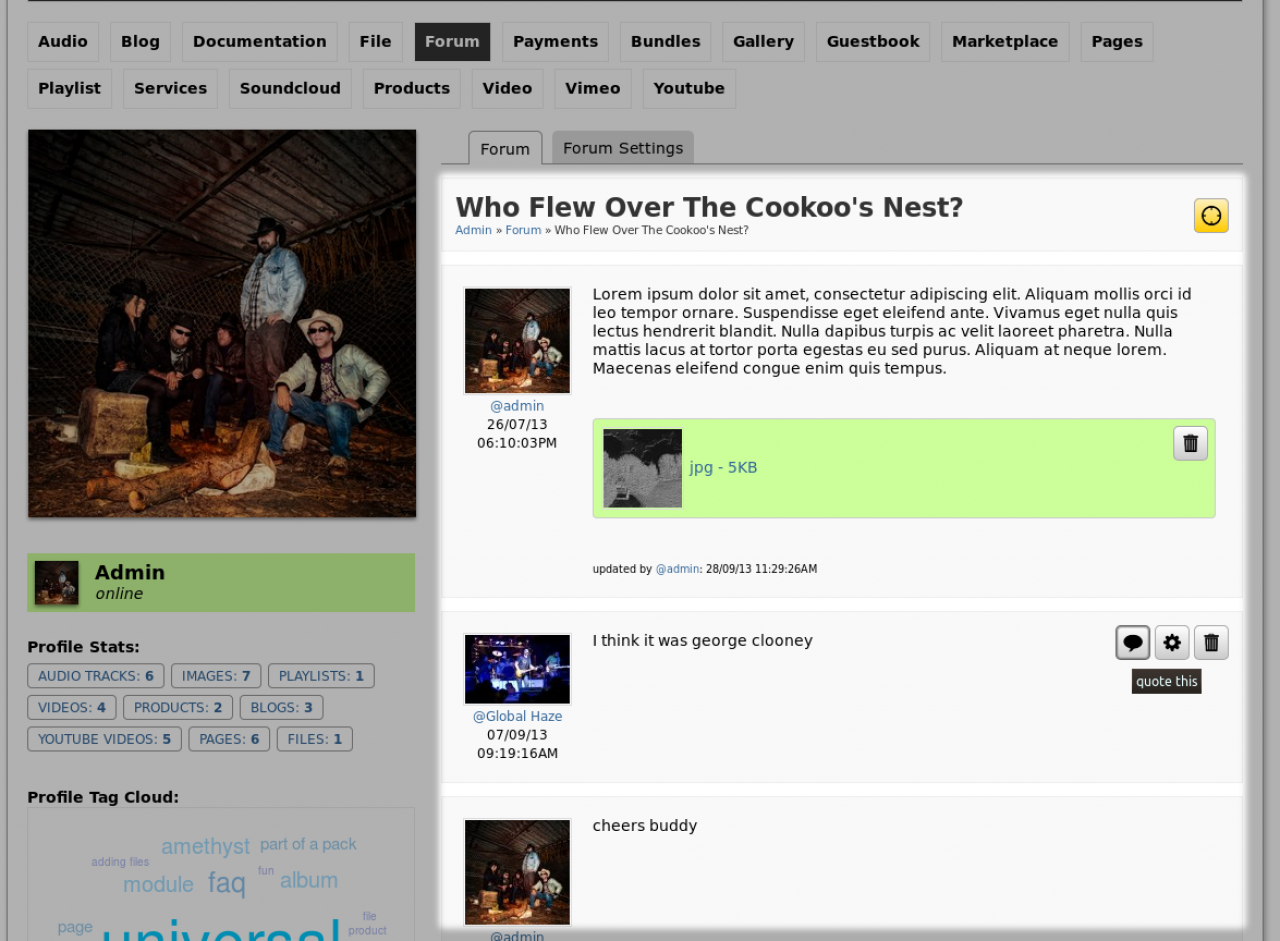Open settings gear on George Clooney post
This screenshot has width=1280, height=941.
1172,643
